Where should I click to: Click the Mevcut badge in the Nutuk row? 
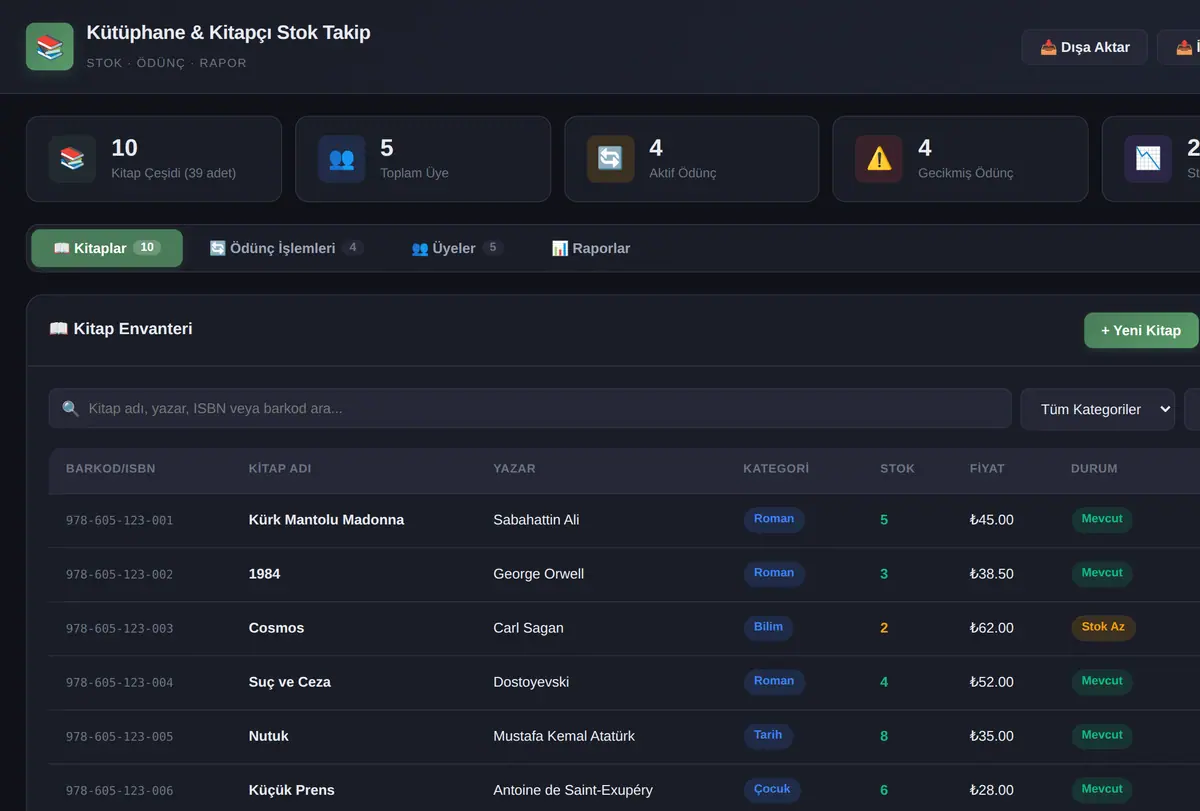coord(1102,735)
